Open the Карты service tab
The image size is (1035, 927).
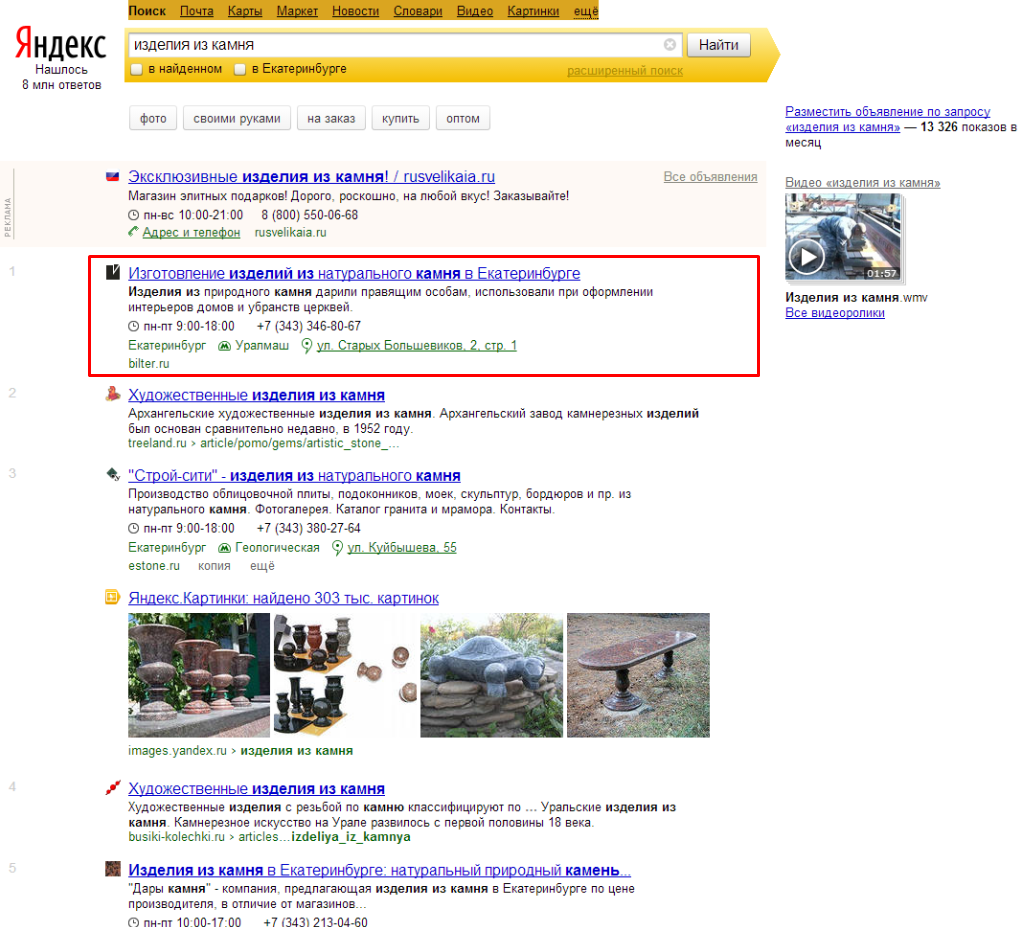tap(245, 11)
